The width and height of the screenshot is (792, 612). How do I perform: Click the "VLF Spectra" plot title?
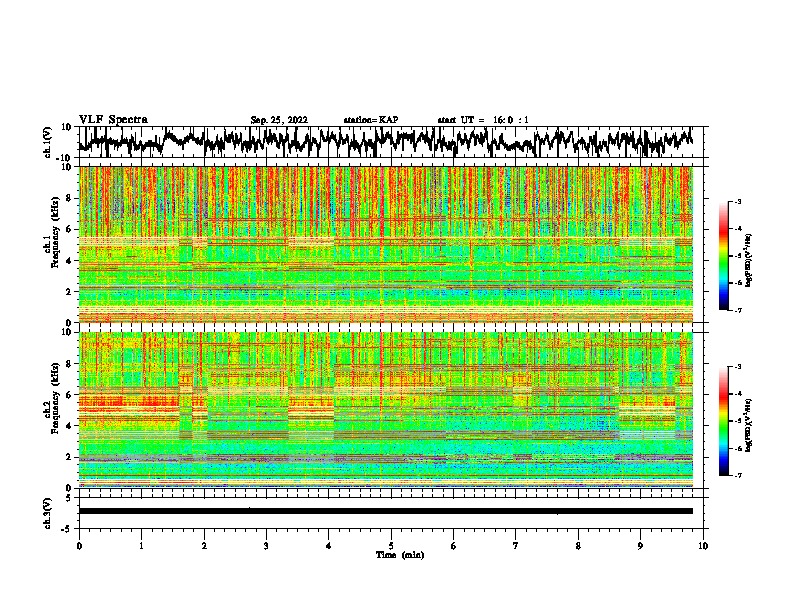pyautogui.click(x=113, y=120)
